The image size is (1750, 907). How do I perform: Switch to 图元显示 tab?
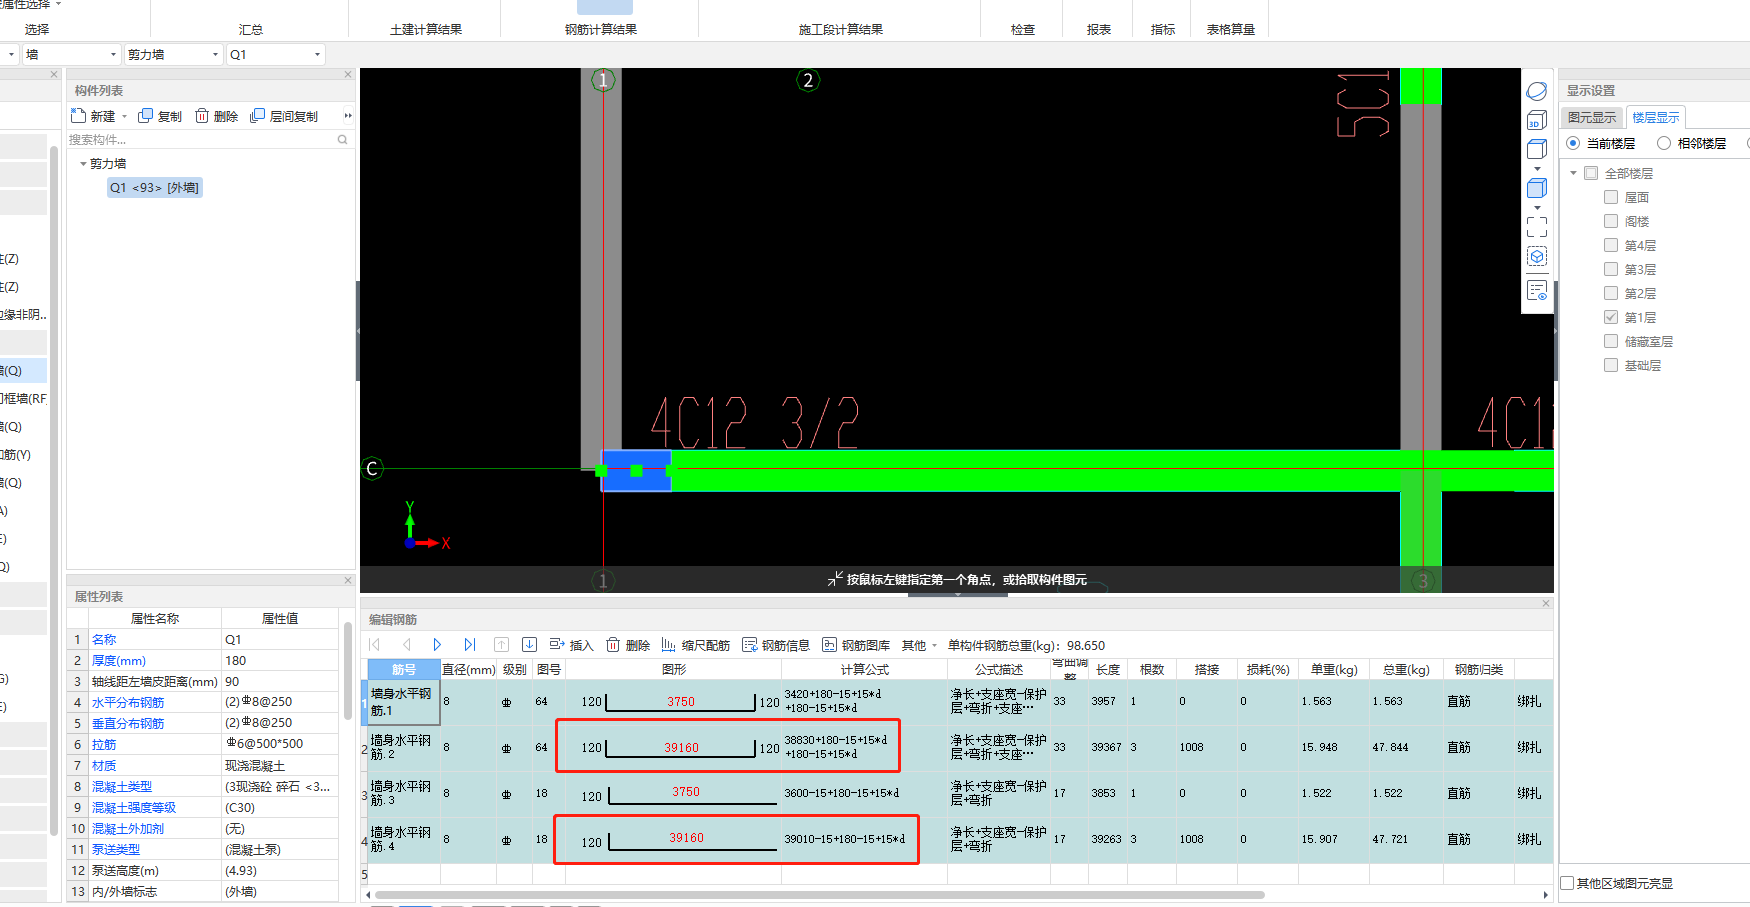pyautogui.click(x=1592, y=117)
